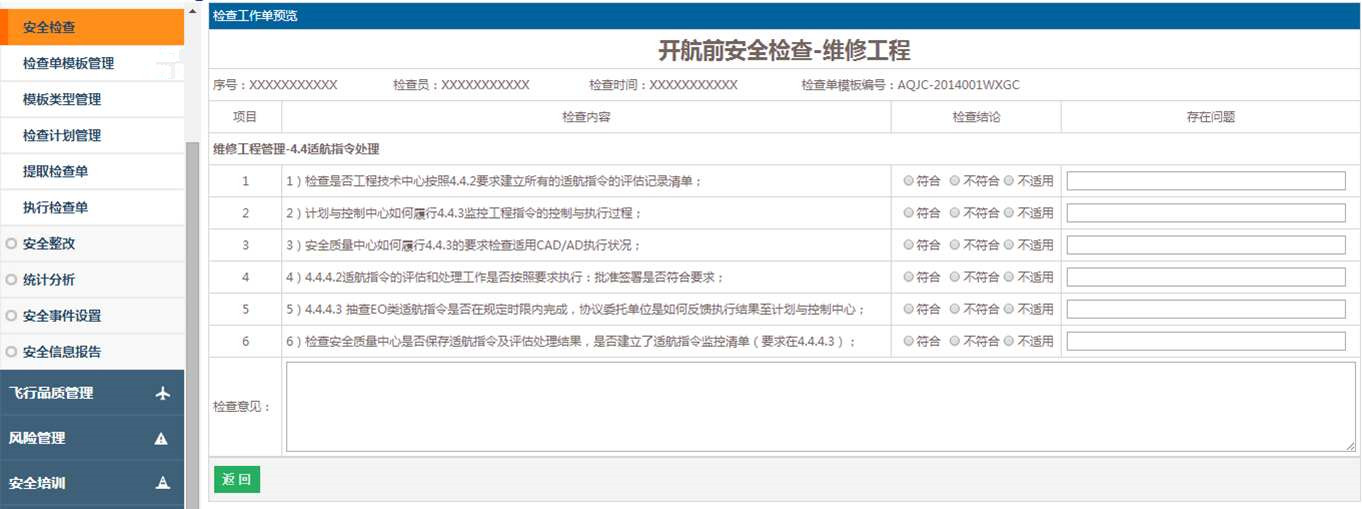Screen dimensions: 1362x509
Task: Click the 检查内容 column header
Action: click(586, 117)
